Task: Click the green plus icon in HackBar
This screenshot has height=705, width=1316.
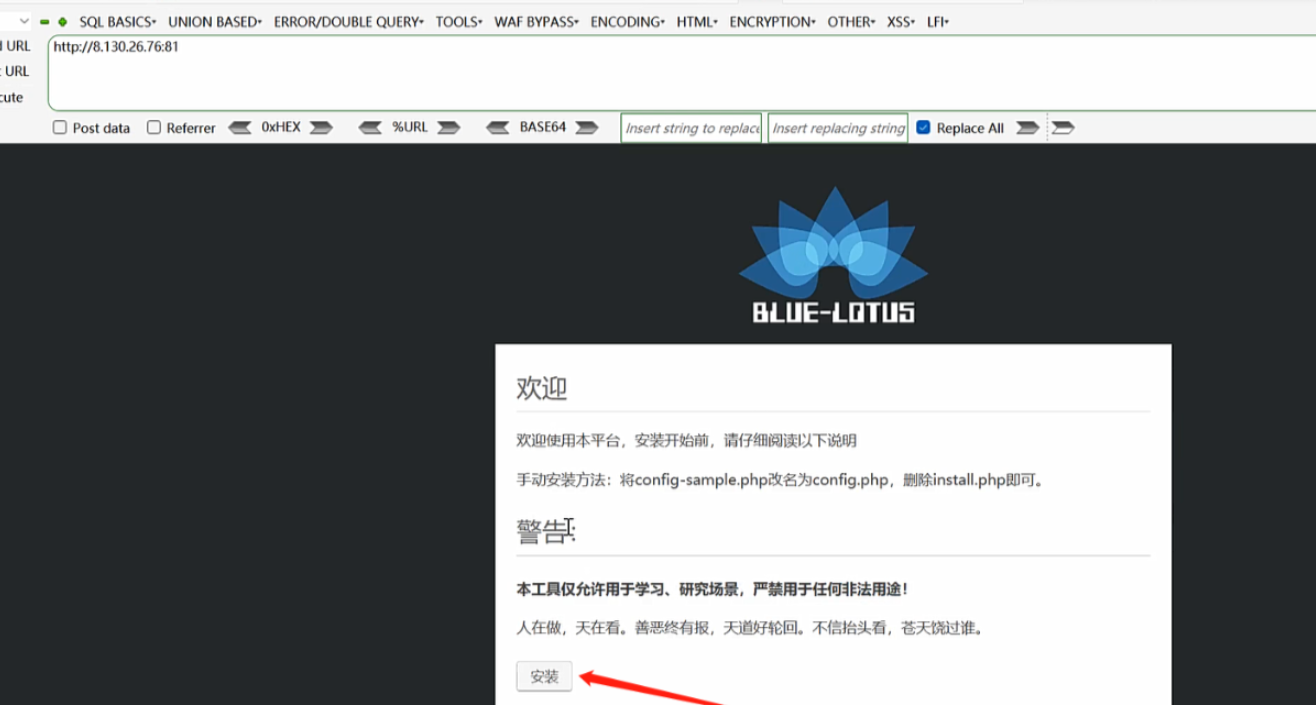Action: [62, 22]
